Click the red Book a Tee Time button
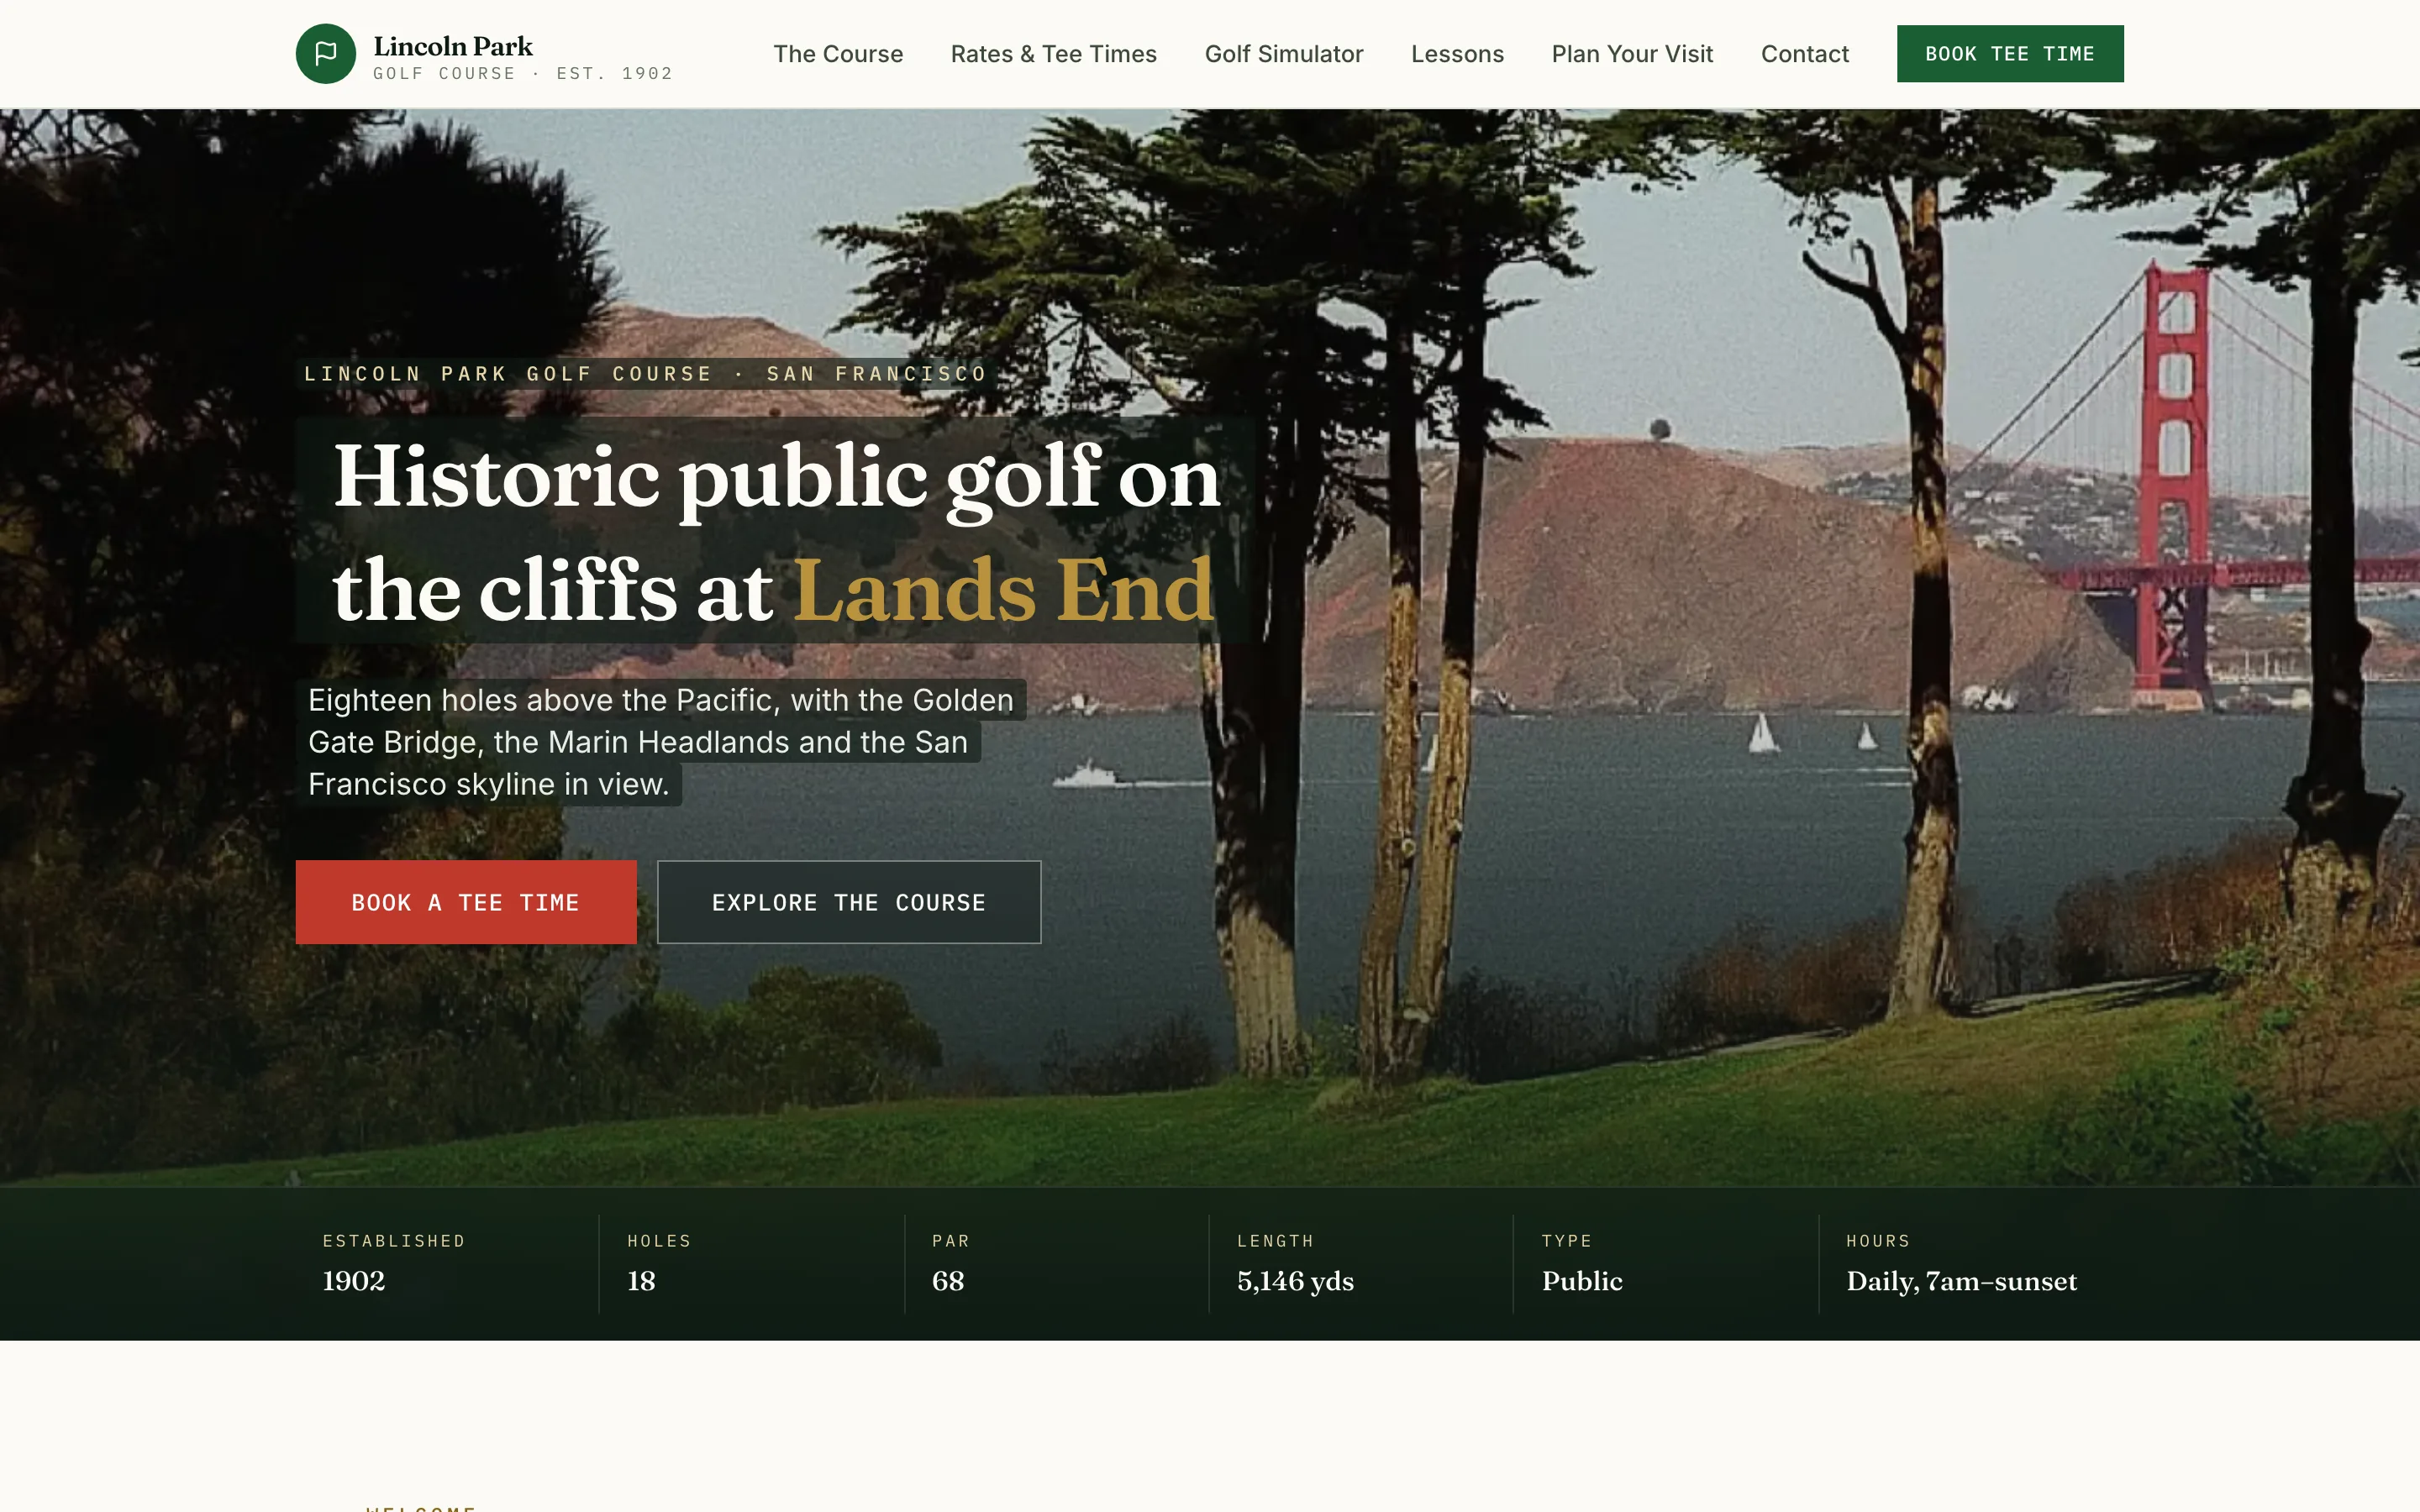 tap(466, 902)
